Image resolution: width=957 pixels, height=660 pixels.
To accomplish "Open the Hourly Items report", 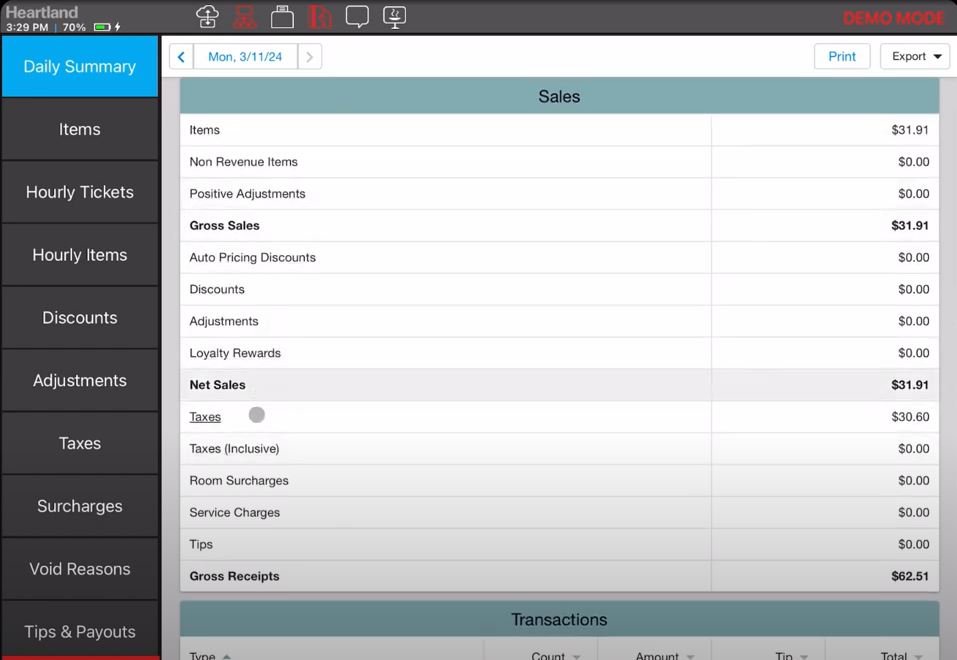I will 80,255.
